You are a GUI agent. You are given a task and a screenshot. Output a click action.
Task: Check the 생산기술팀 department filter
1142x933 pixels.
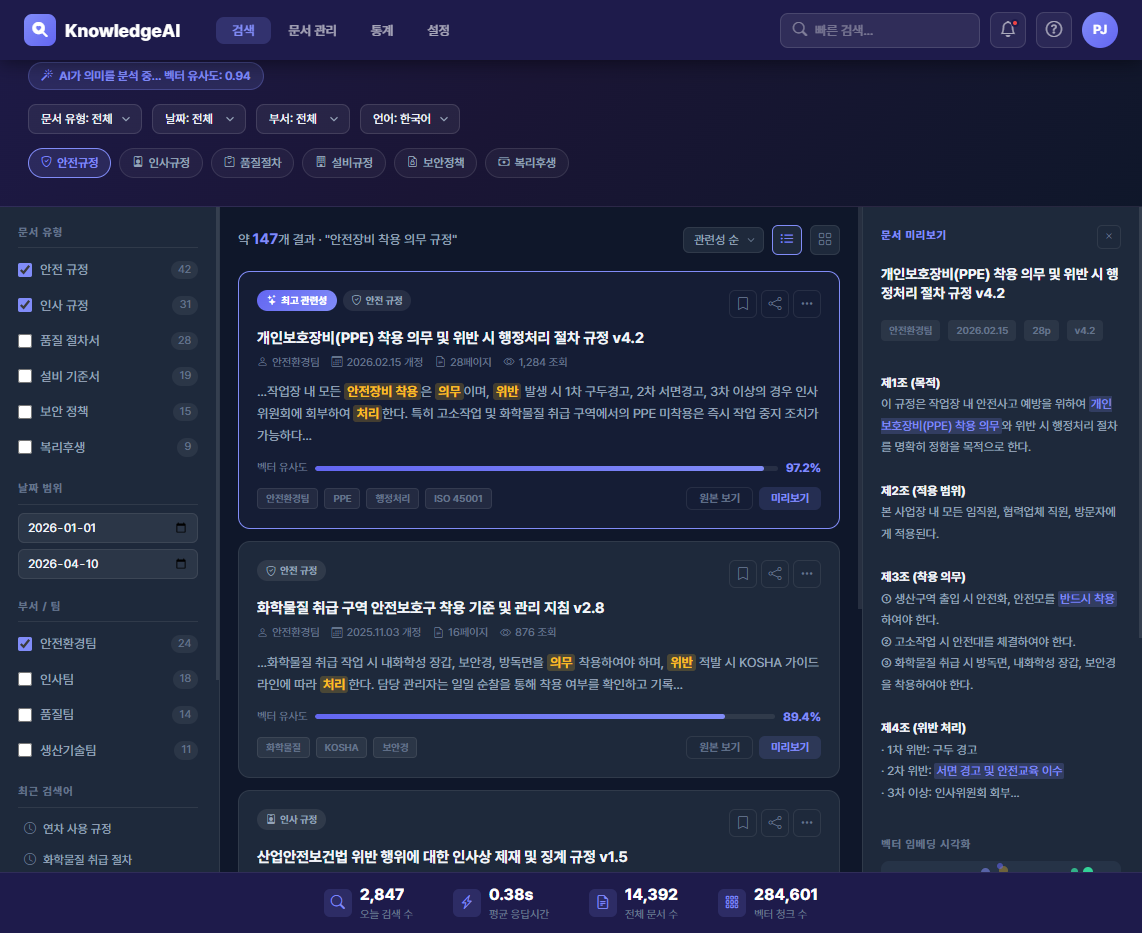(25, 750)
